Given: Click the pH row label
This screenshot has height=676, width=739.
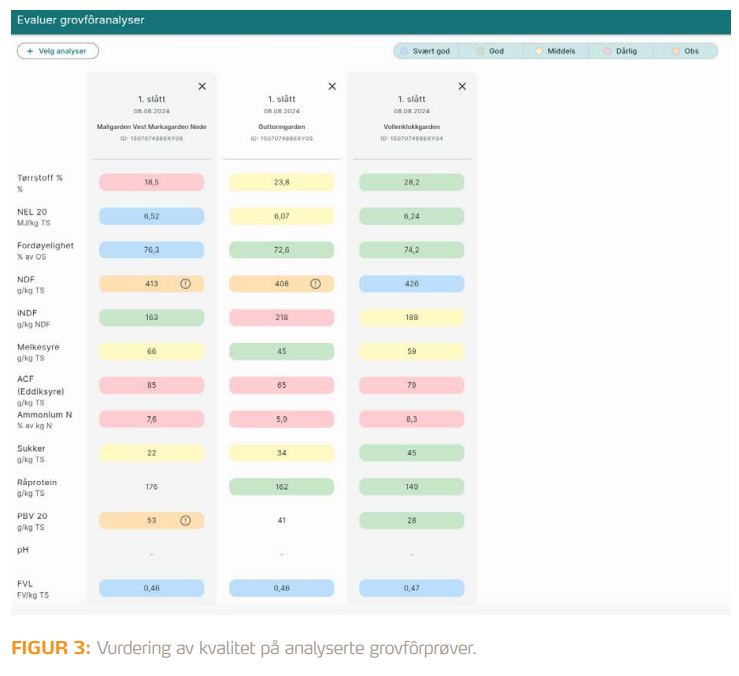Looking at the screenshot, I should [x=23, y=550].
